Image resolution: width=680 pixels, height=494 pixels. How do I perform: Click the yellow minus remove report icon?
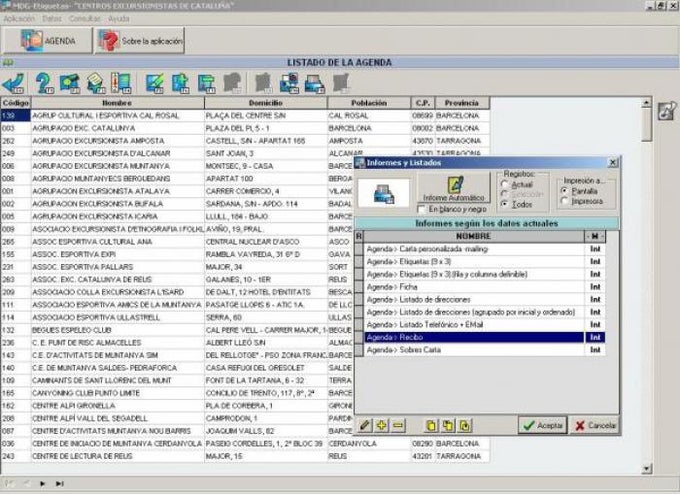(x=398, y=425)
